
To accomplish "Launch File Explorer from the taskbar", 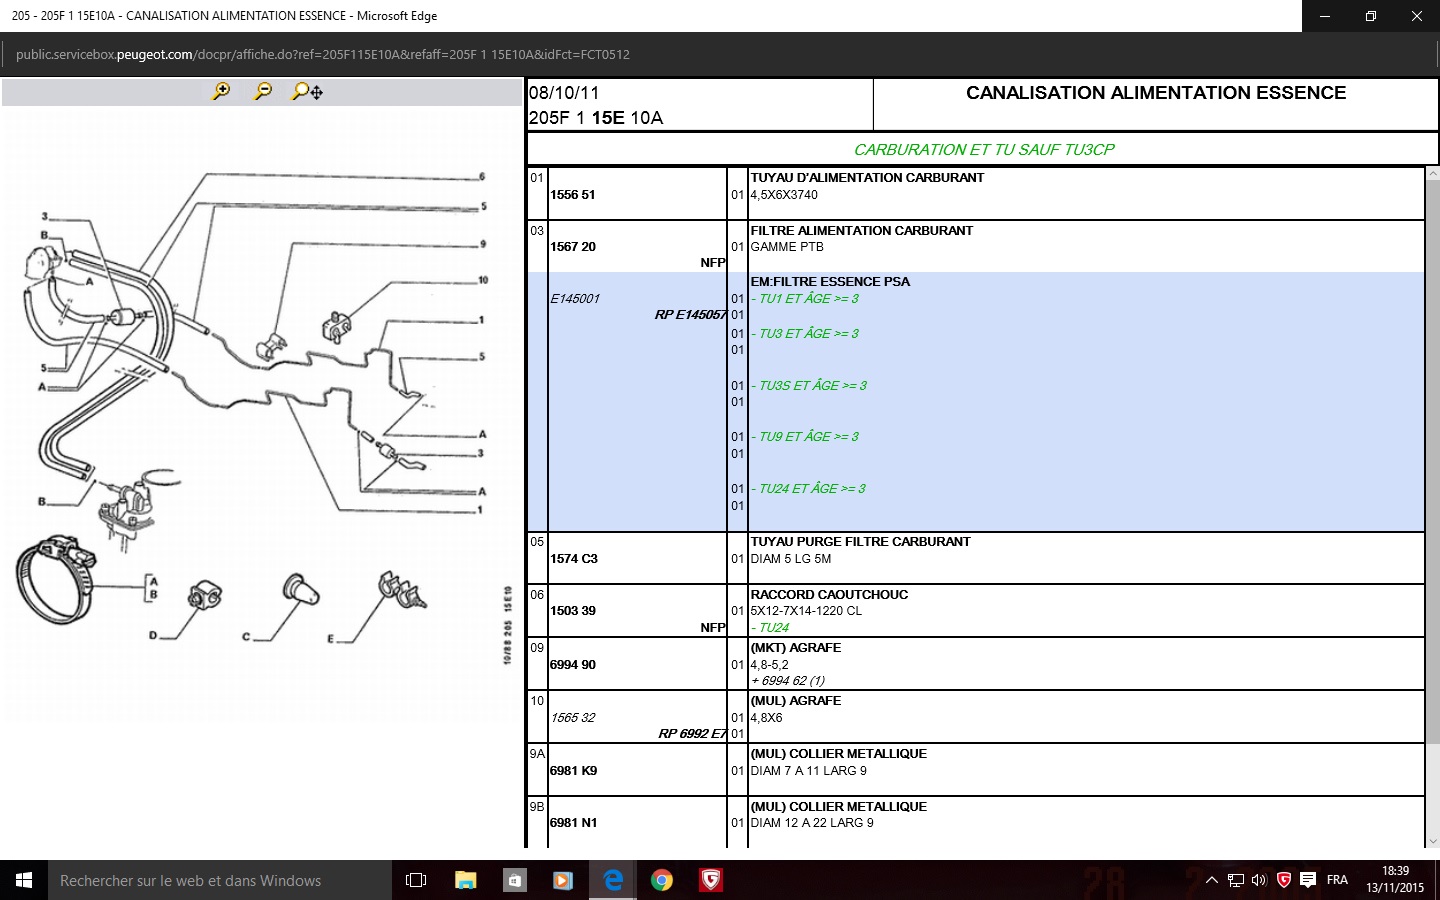I will (465, 880).
